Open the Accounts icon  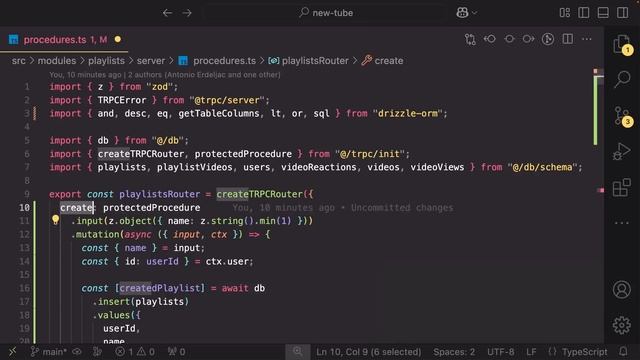(x=622, y=289)
